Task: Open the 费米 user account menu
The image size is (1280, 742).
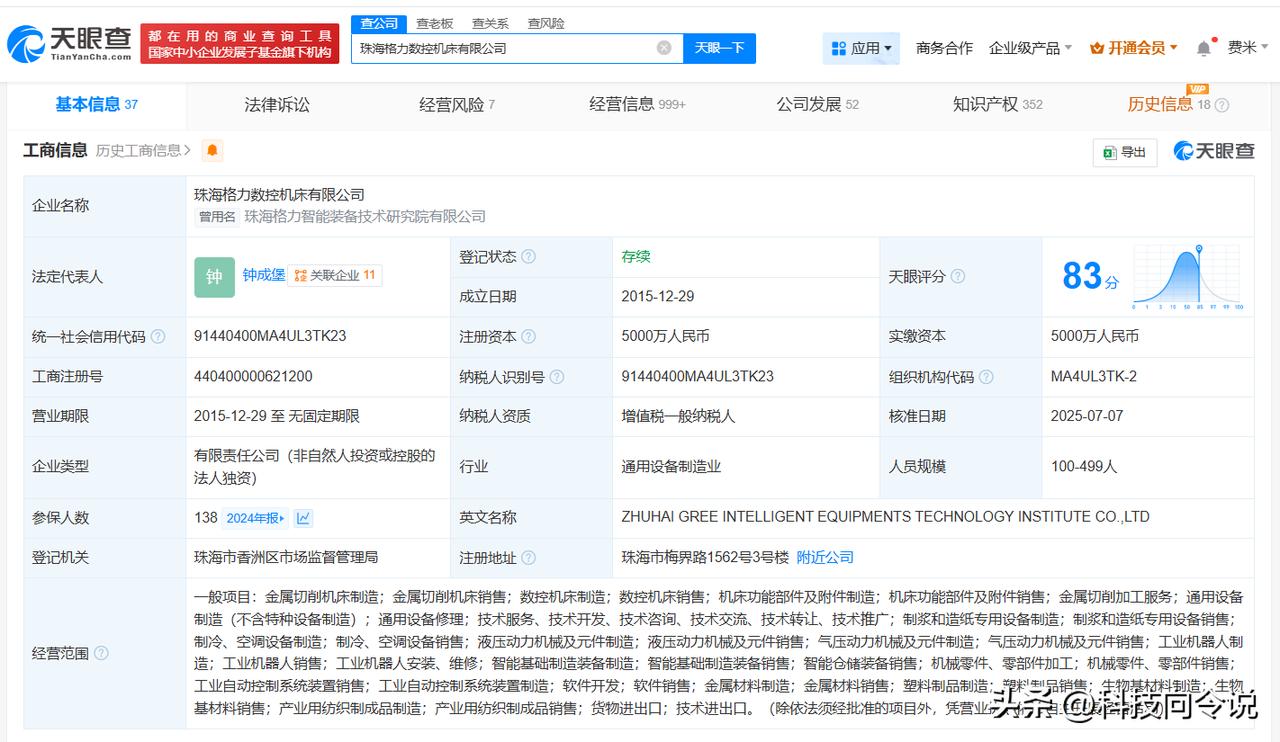Action: tap(1246, 48)
